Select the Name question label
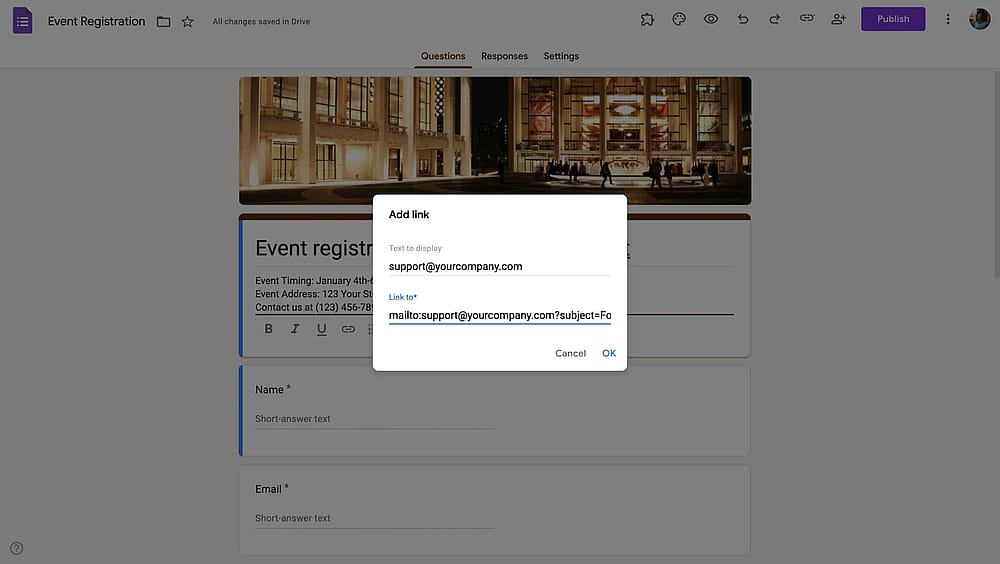This screenshot has width=1000, height=564. (269, 390)
